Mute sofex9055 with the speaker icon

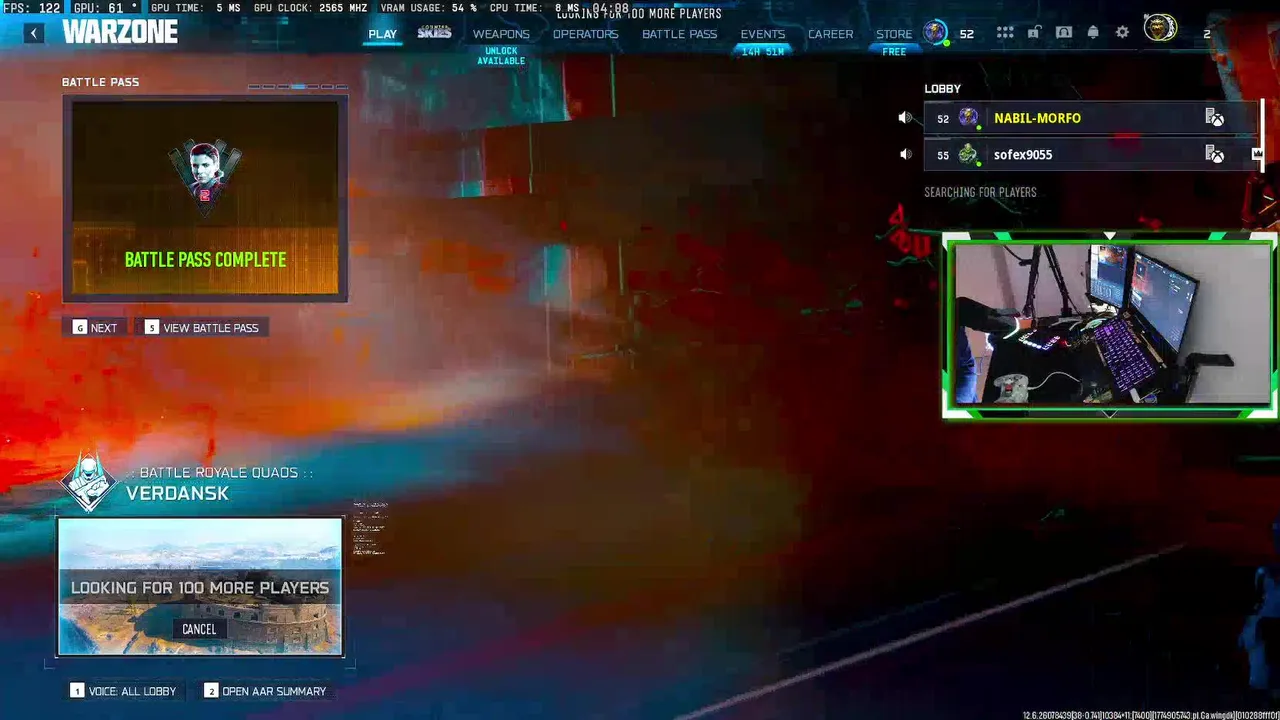click(905, 154)
